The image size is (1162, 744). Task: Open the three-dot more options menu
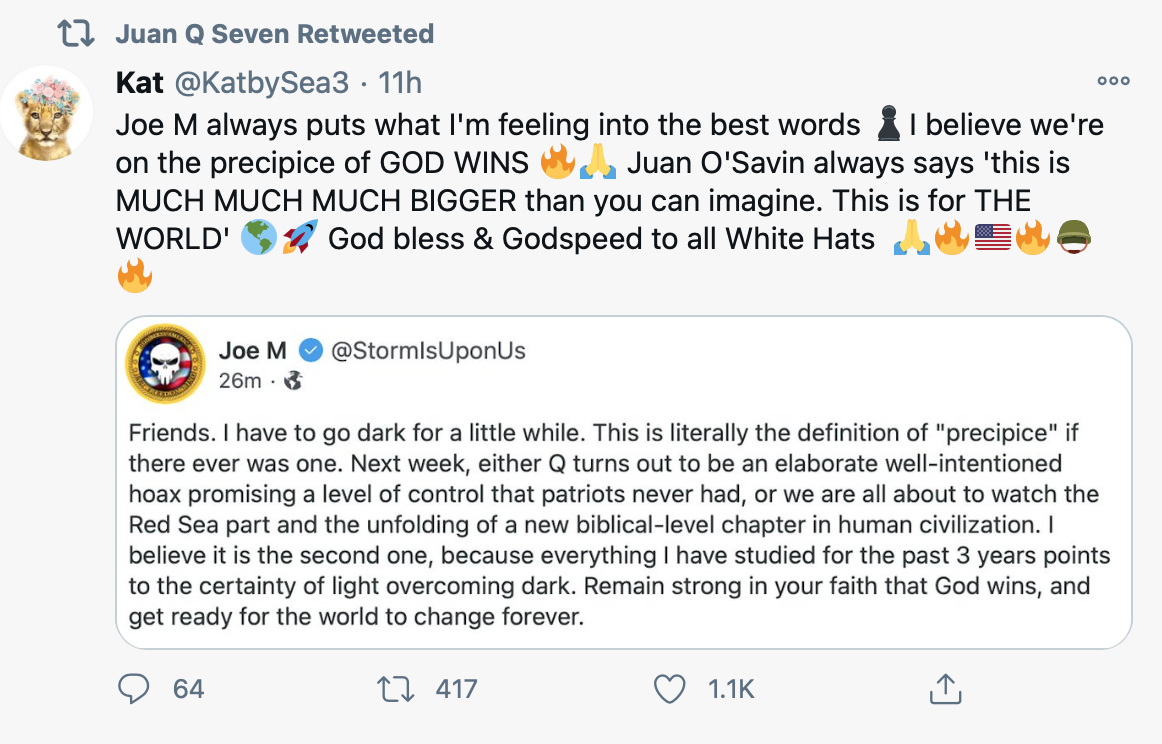1113,81
